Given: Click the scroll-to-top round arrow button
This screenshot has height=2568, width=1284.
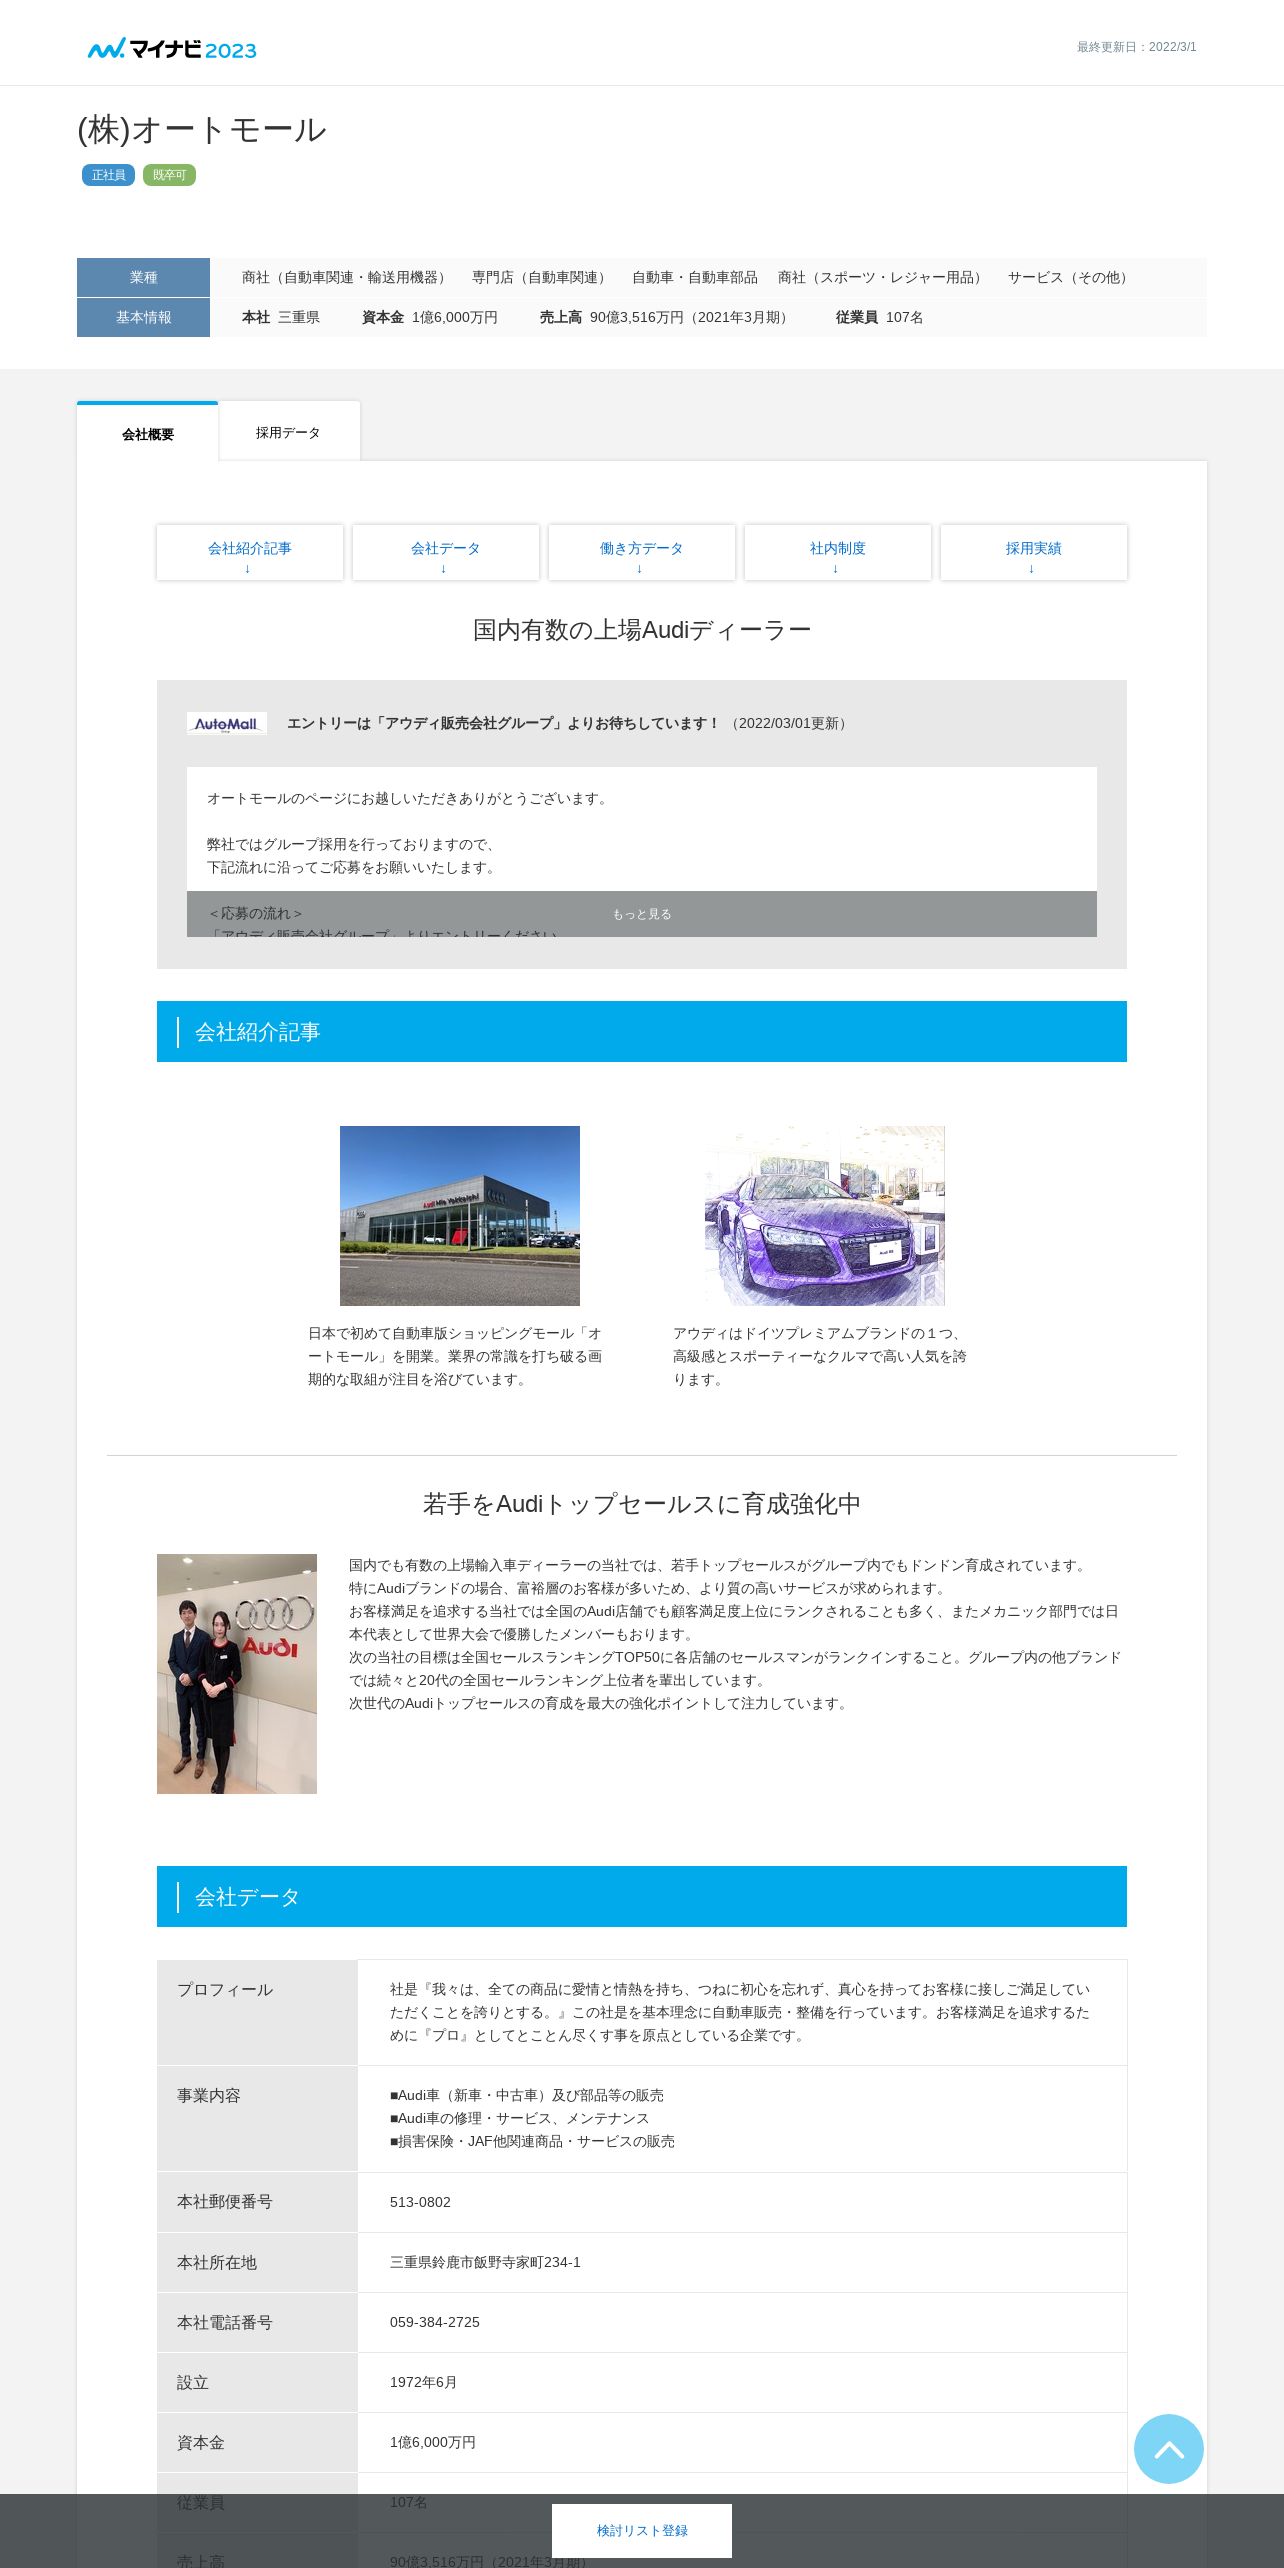Looking at the screenshot, I should coord(1168,2448).
